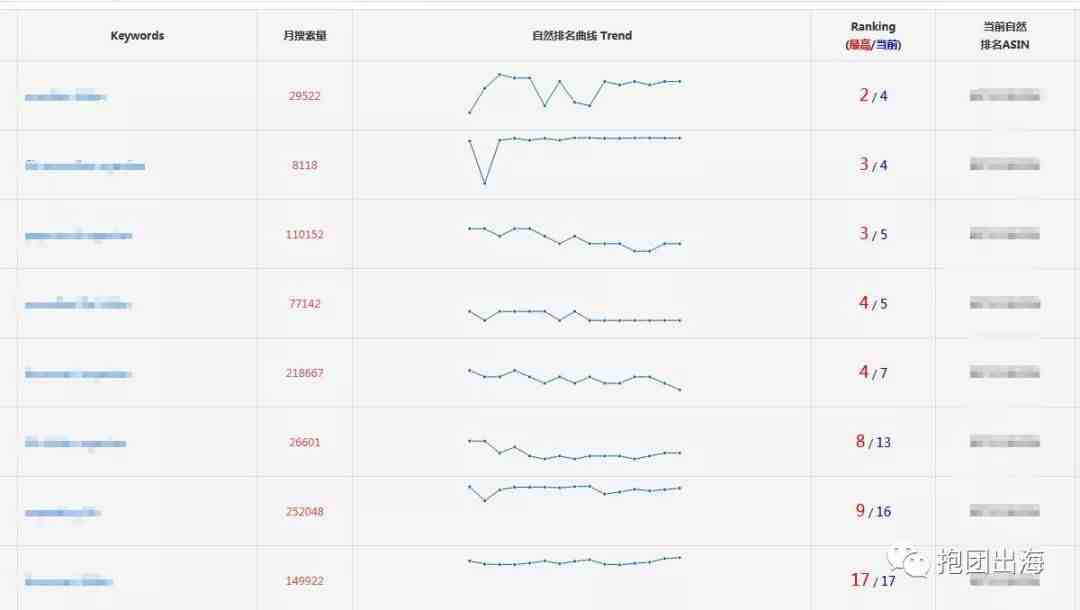Image resolution: width=1080 pixels, height=610 pixels.
Task: Click the Keywords column header
Action: (x=137, y=36)
